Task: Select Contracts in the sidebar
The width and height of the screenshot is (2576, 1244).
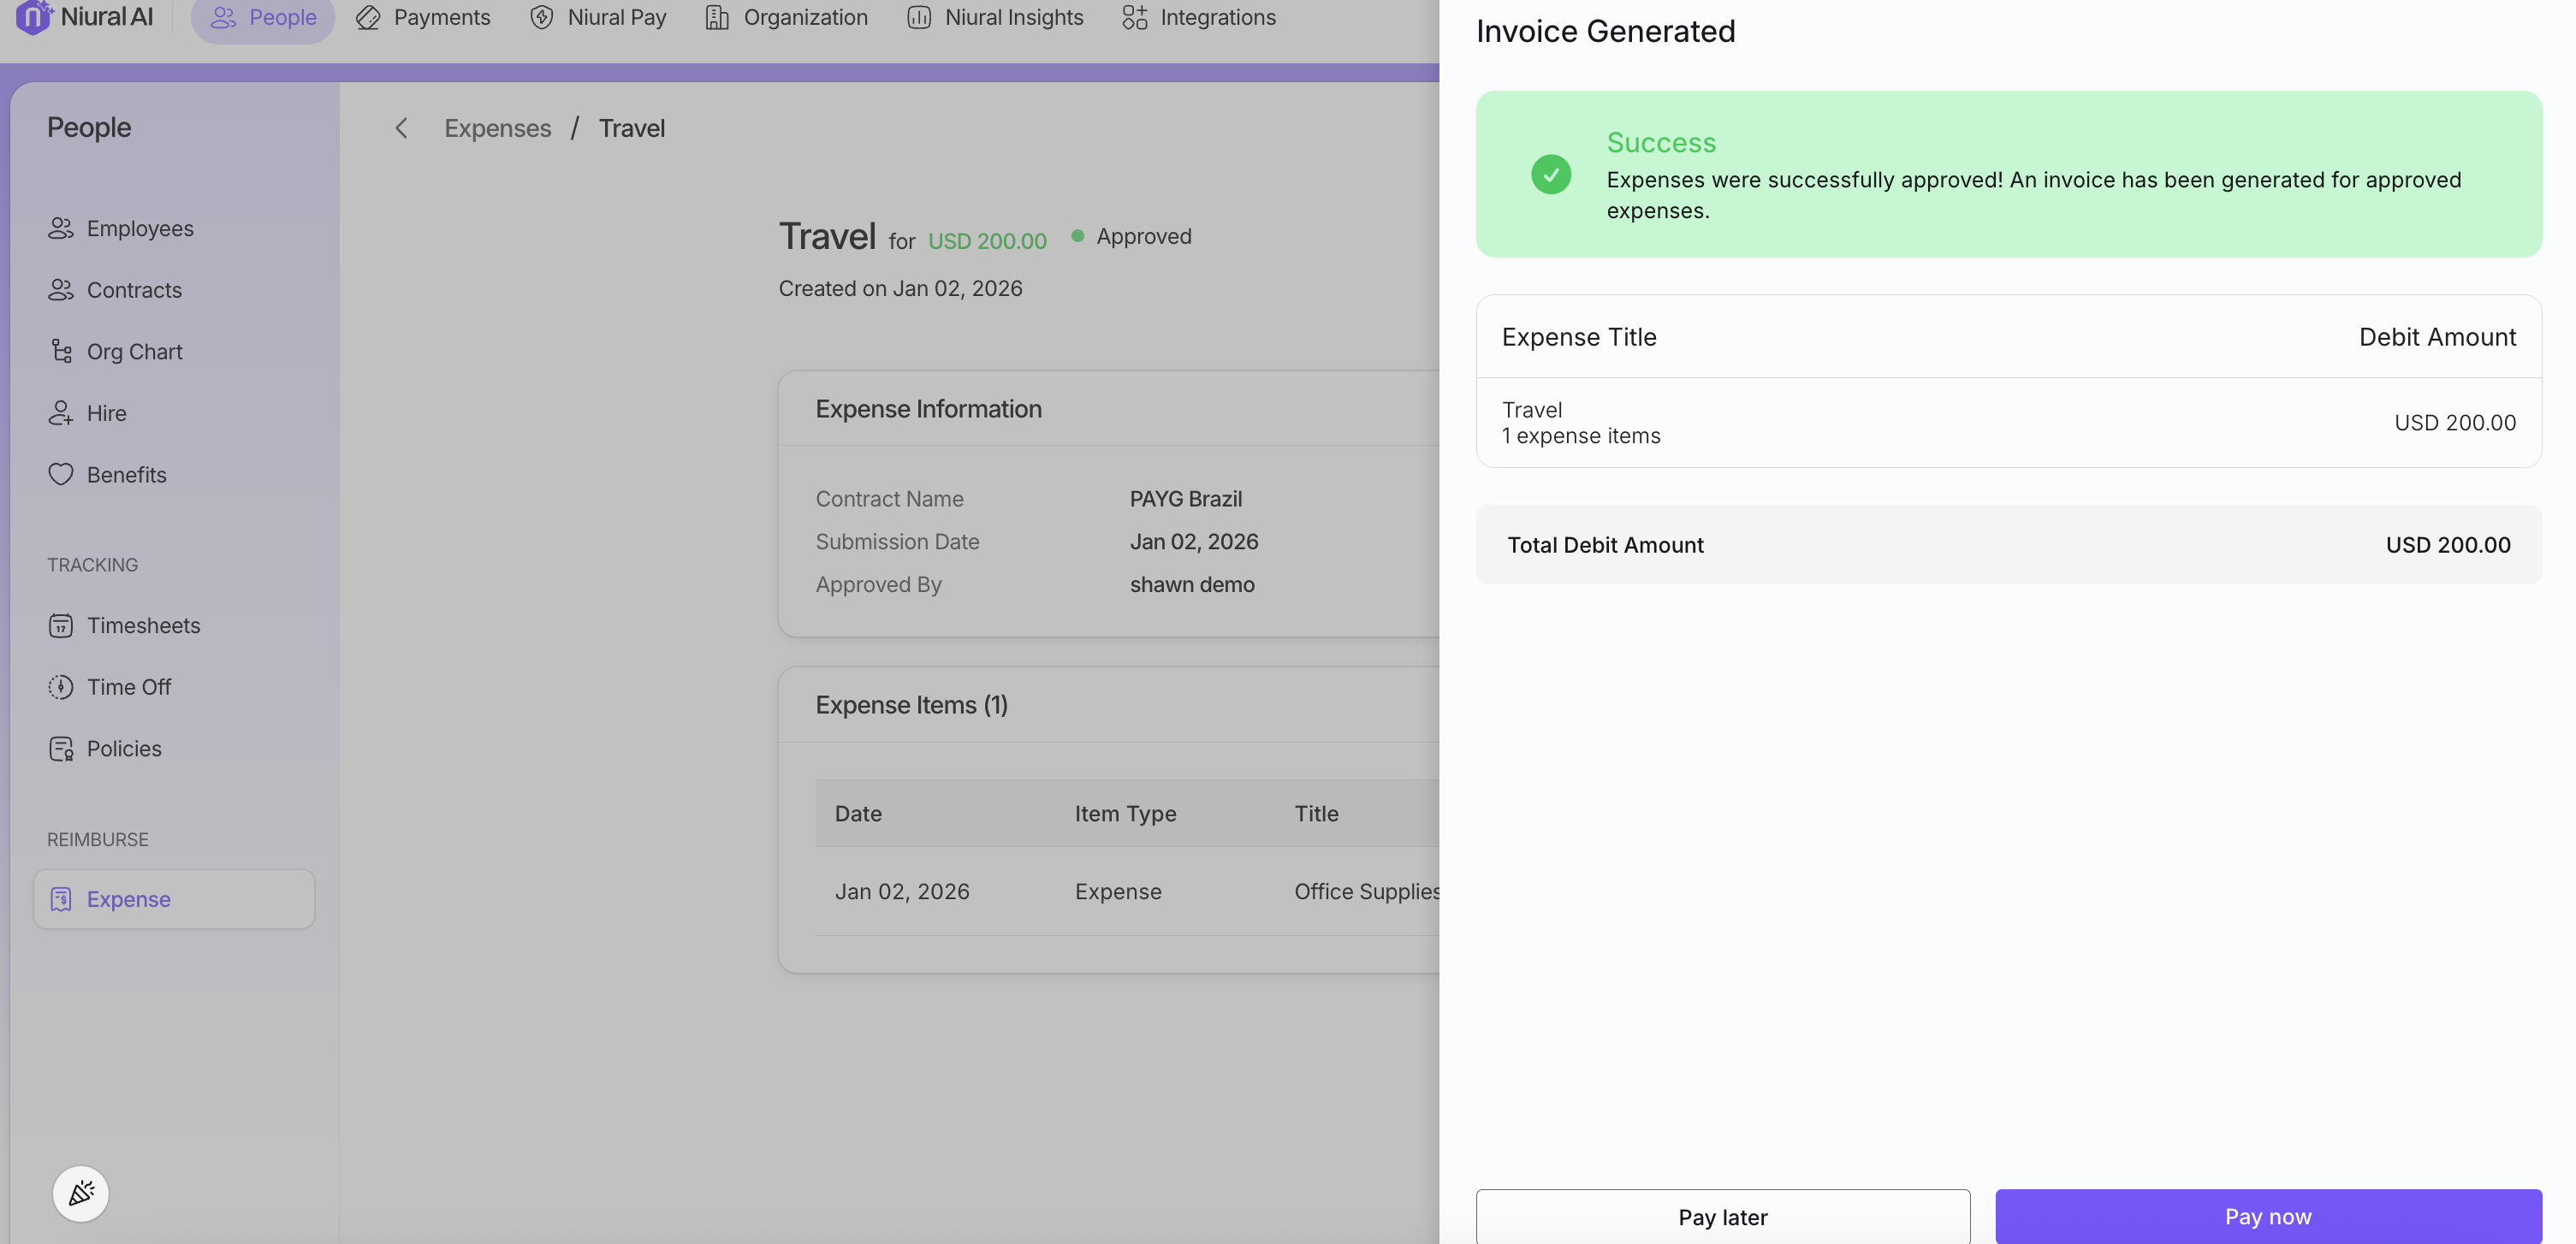Action: coord(134,290)
